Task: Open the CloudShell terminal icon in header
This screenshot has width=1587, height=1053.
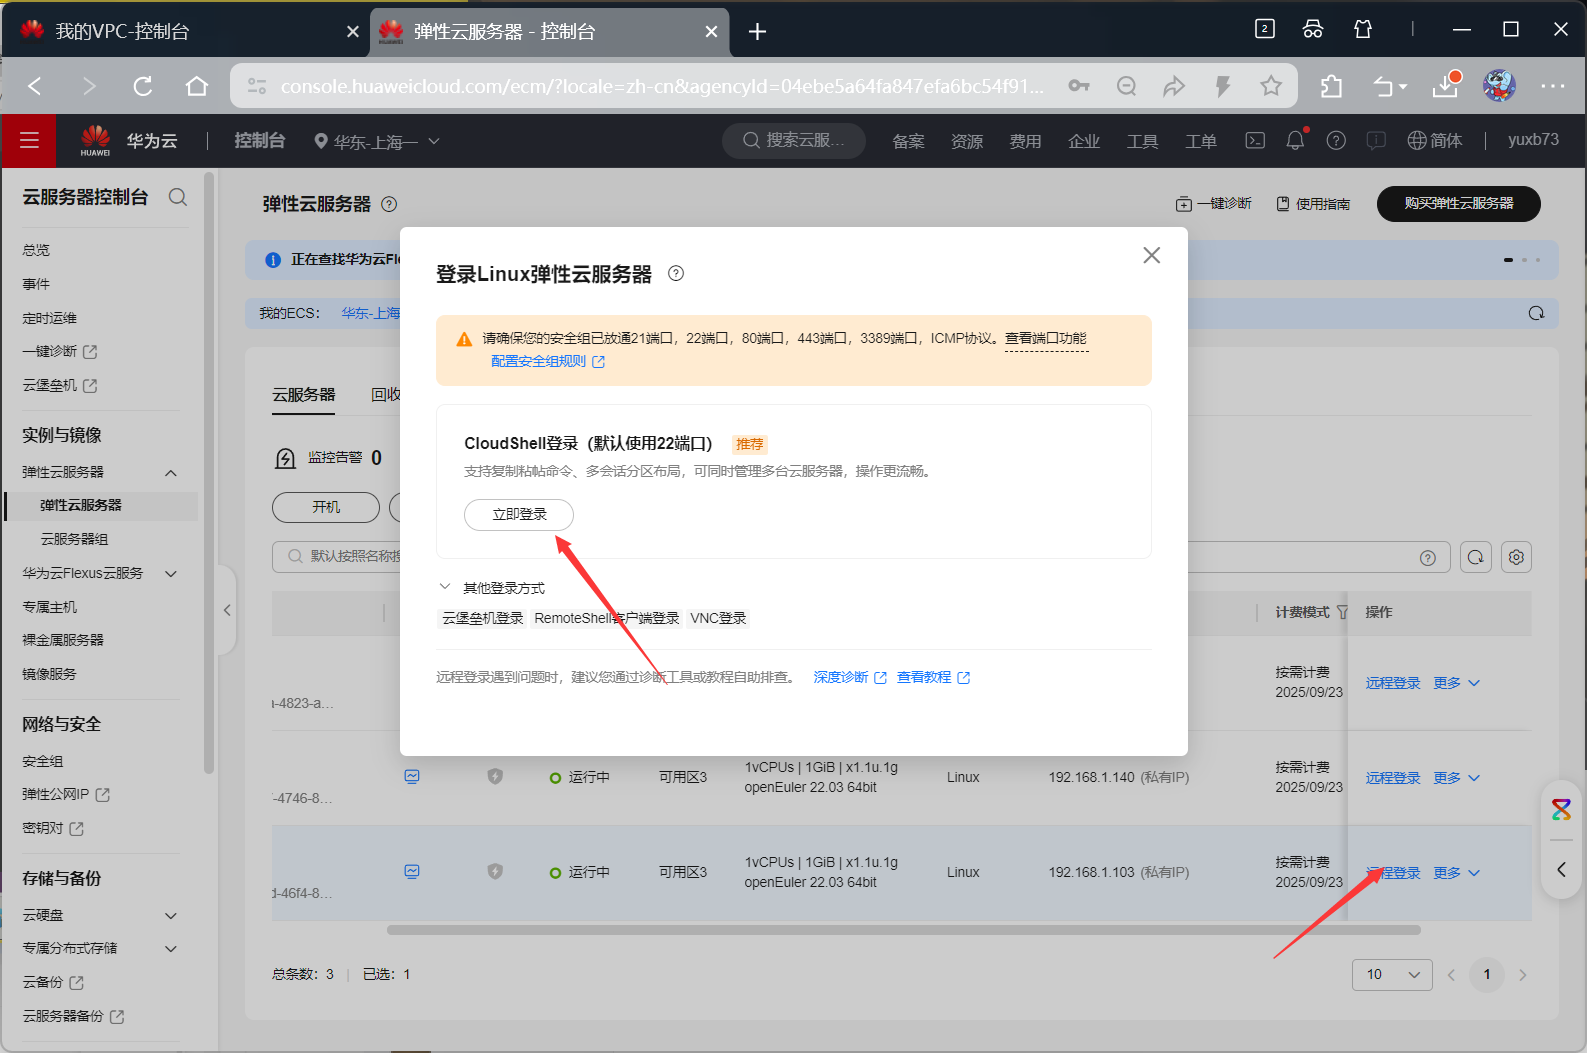Action: tap(1255, 141)
